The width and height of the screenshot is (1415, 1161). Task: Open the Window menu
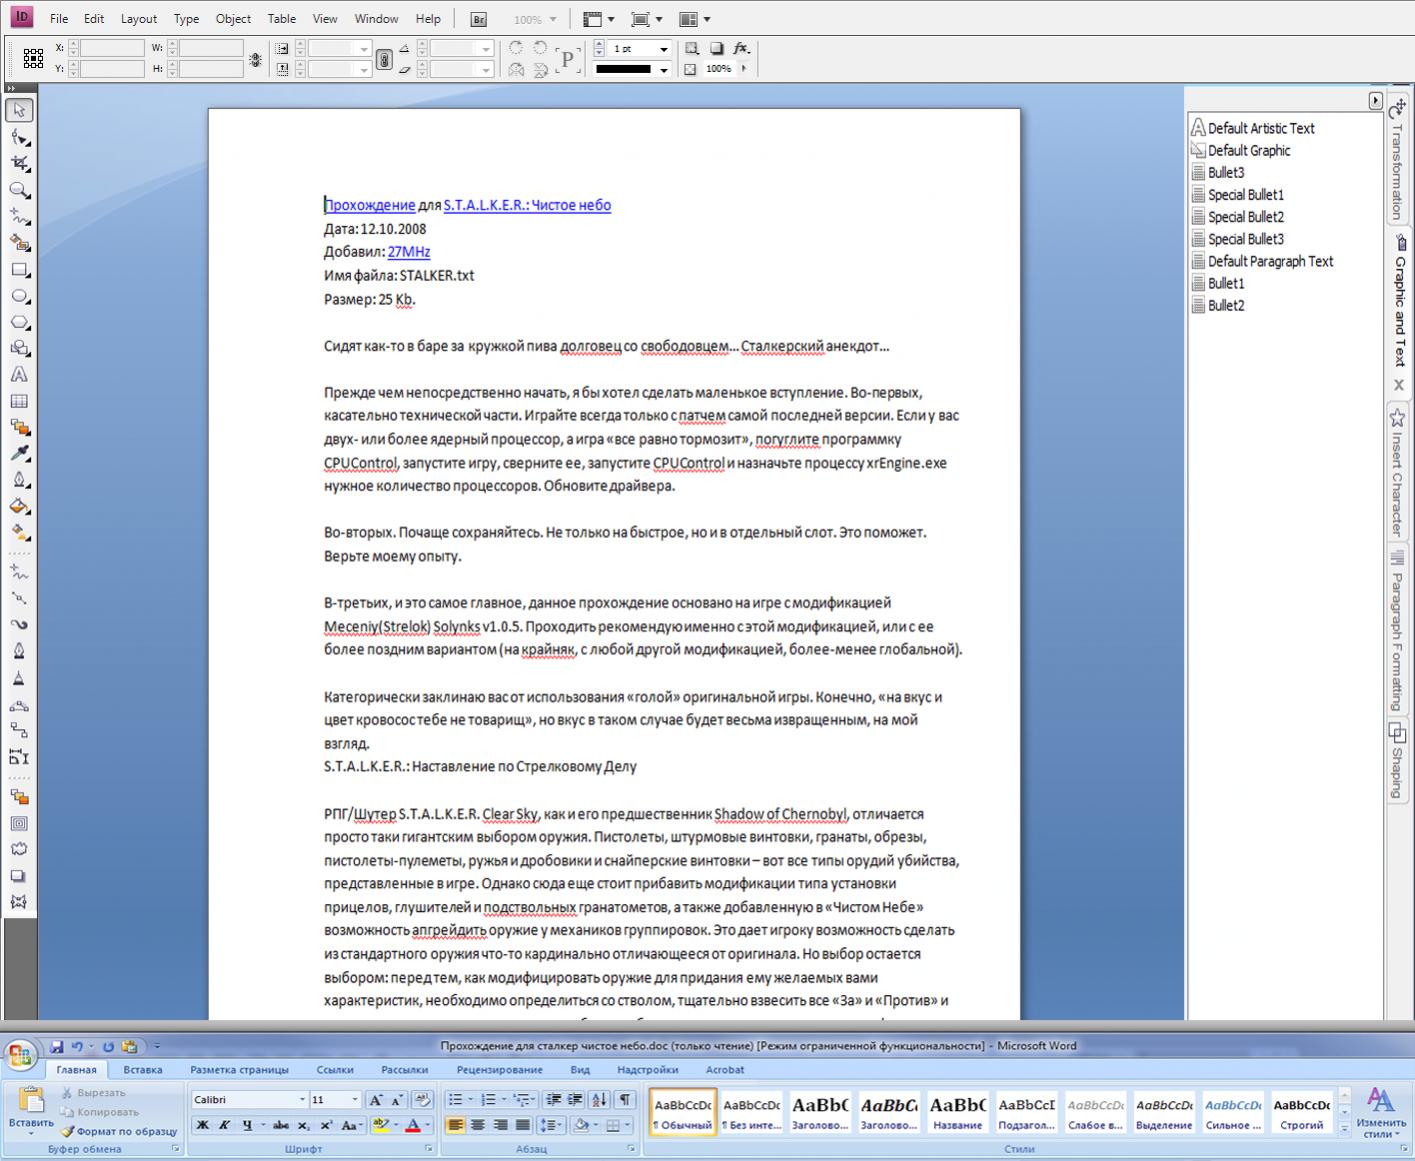point(376,19)
